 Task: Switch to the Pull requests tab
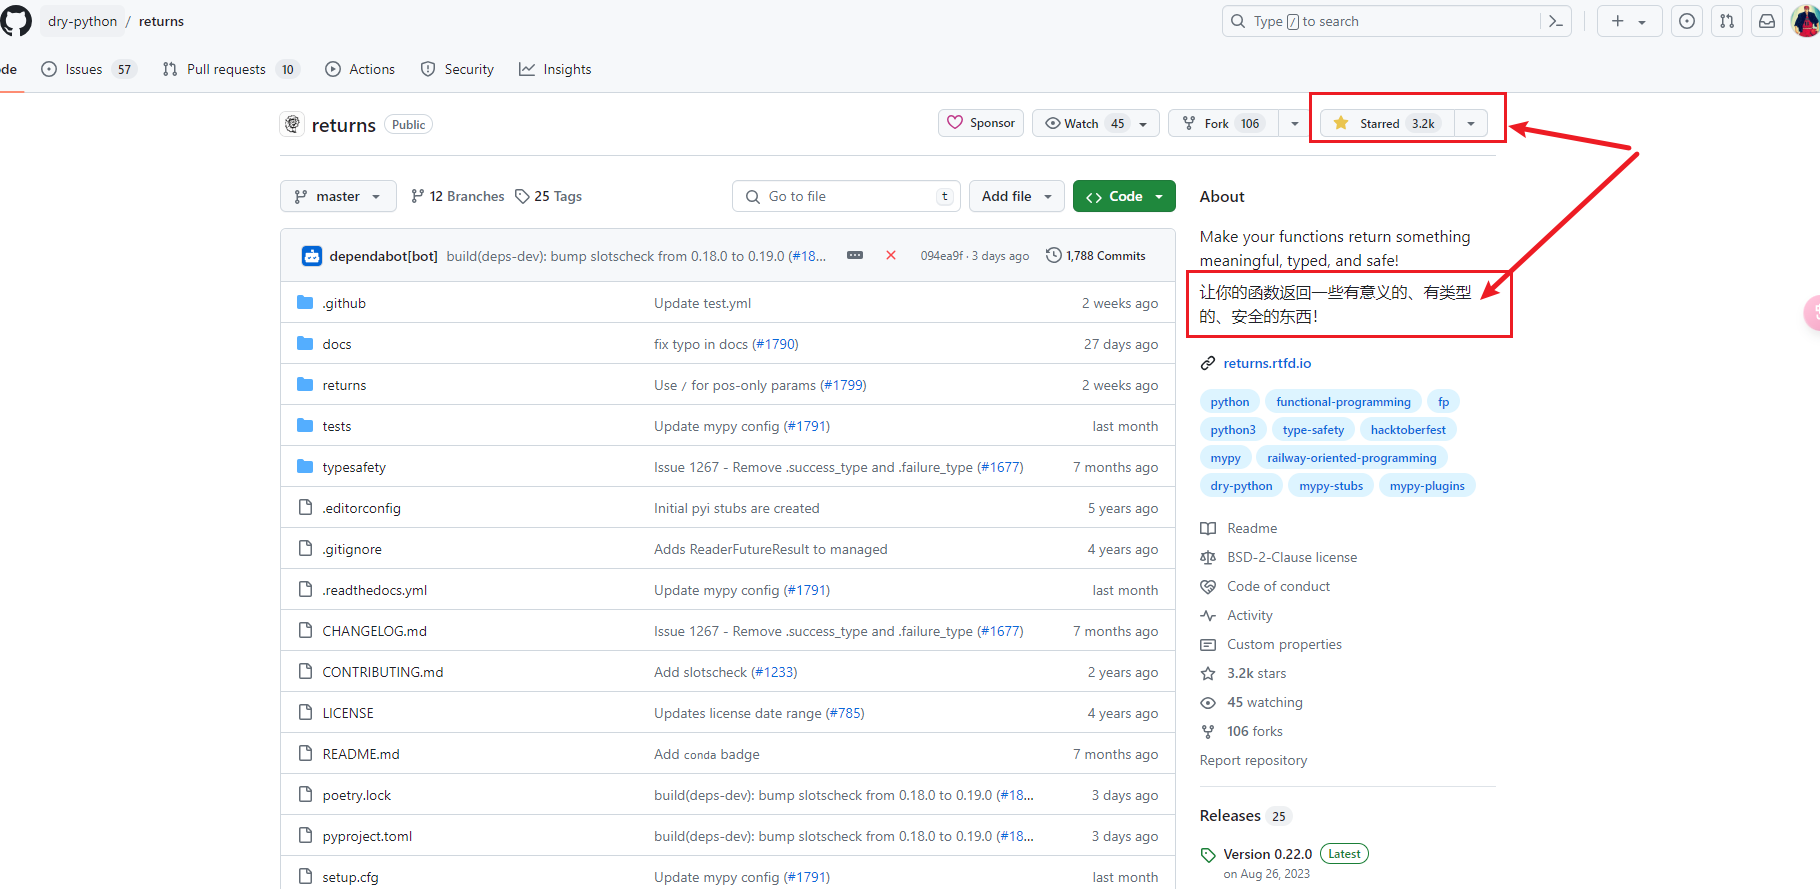230,69
